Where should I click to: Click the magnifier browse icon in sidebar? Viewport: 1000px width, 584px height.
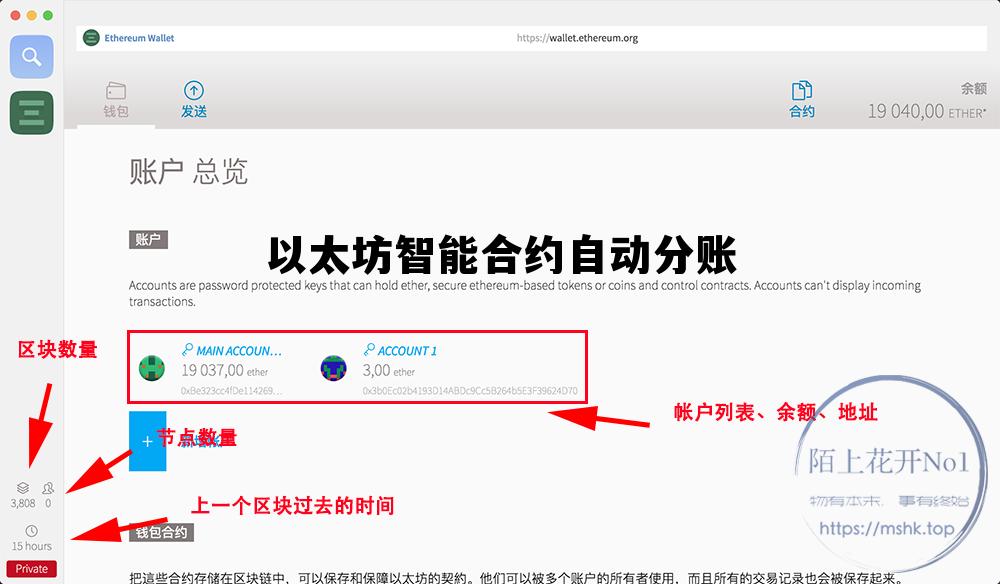(x=32, y=56)
